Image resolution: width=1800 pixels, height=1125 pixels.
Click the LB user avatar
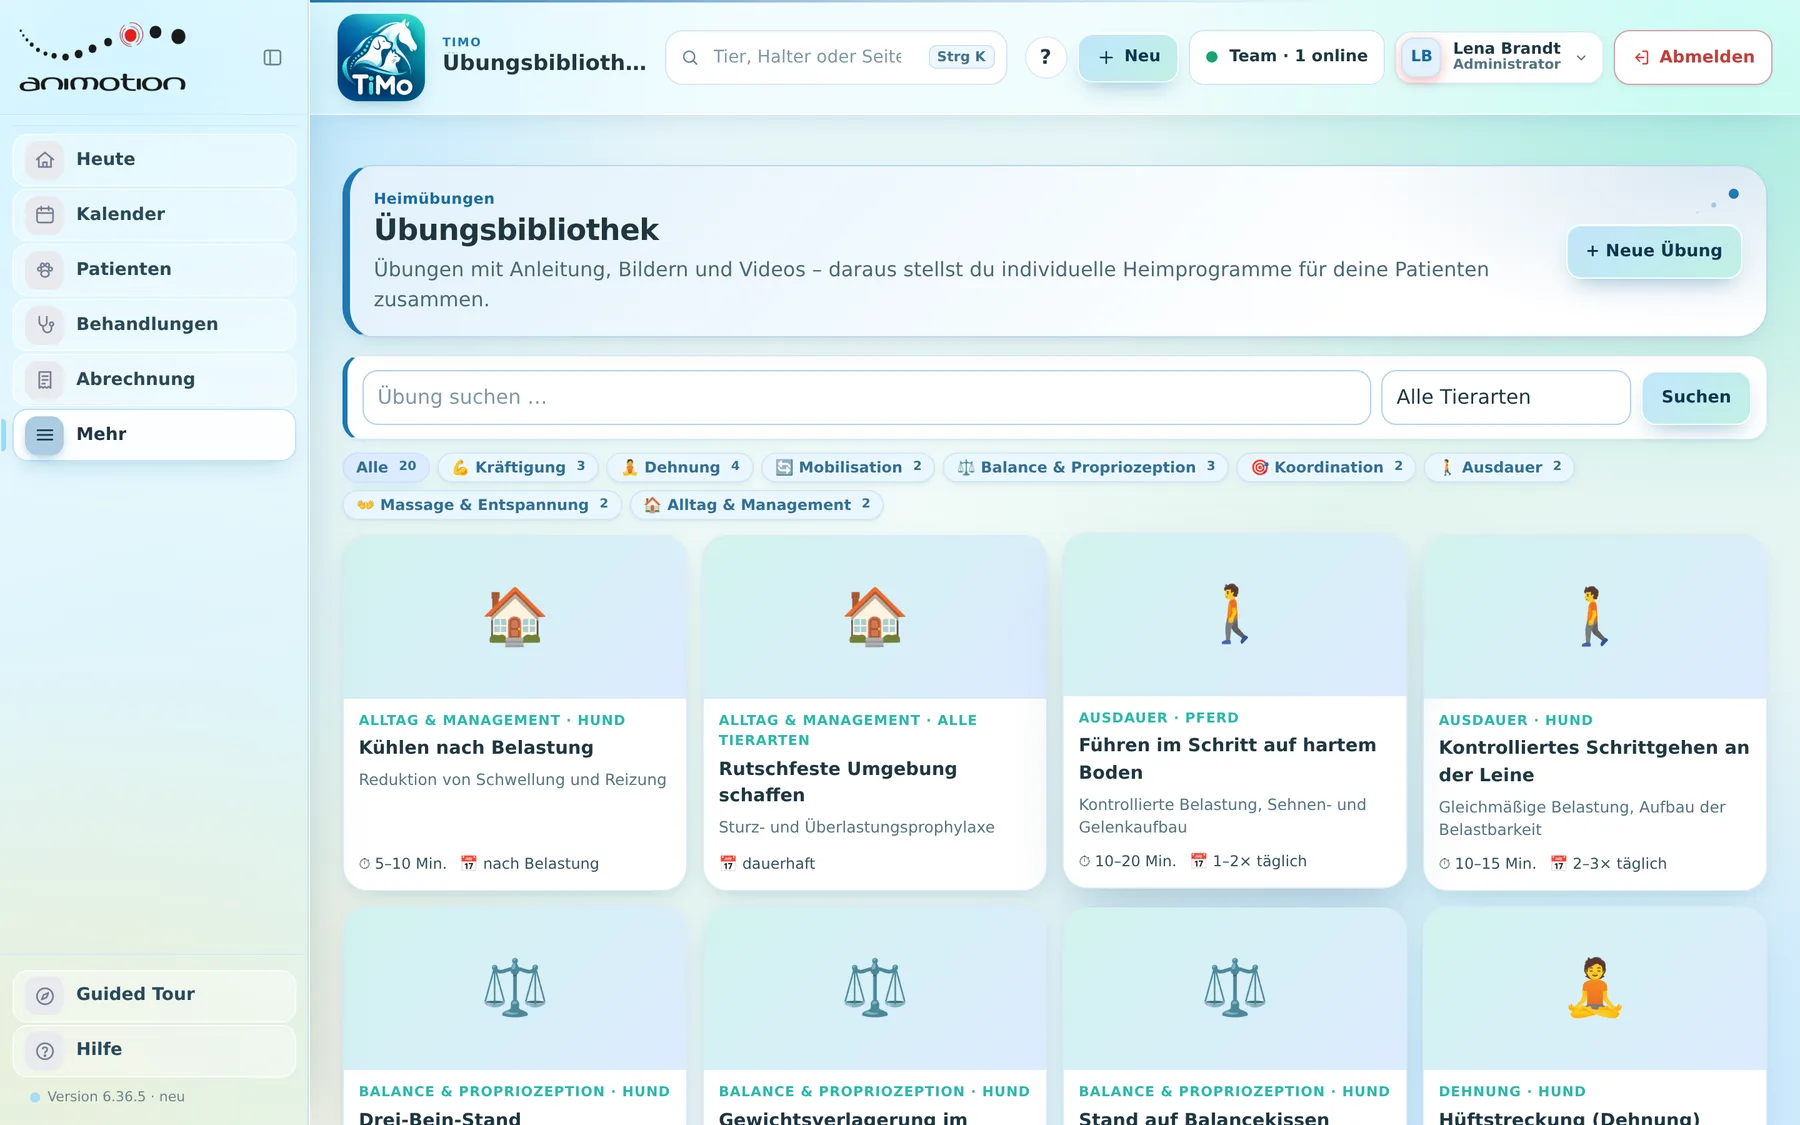tap(1421, 57)
